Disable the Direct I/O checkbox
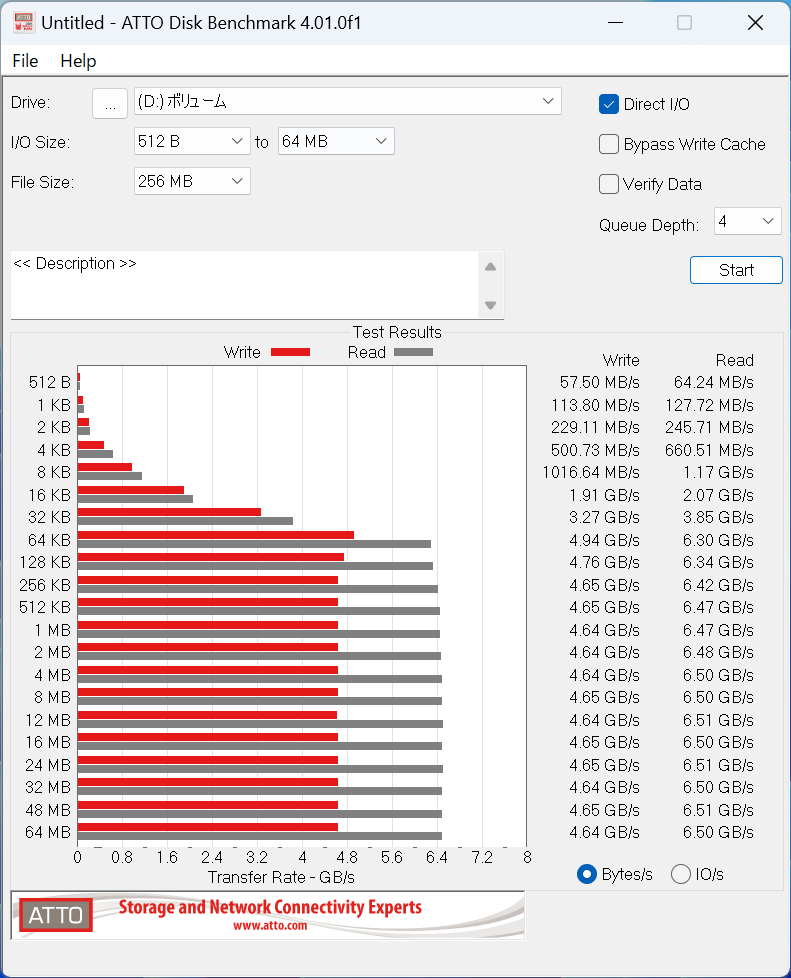791x978 pixels. (609, 104)
